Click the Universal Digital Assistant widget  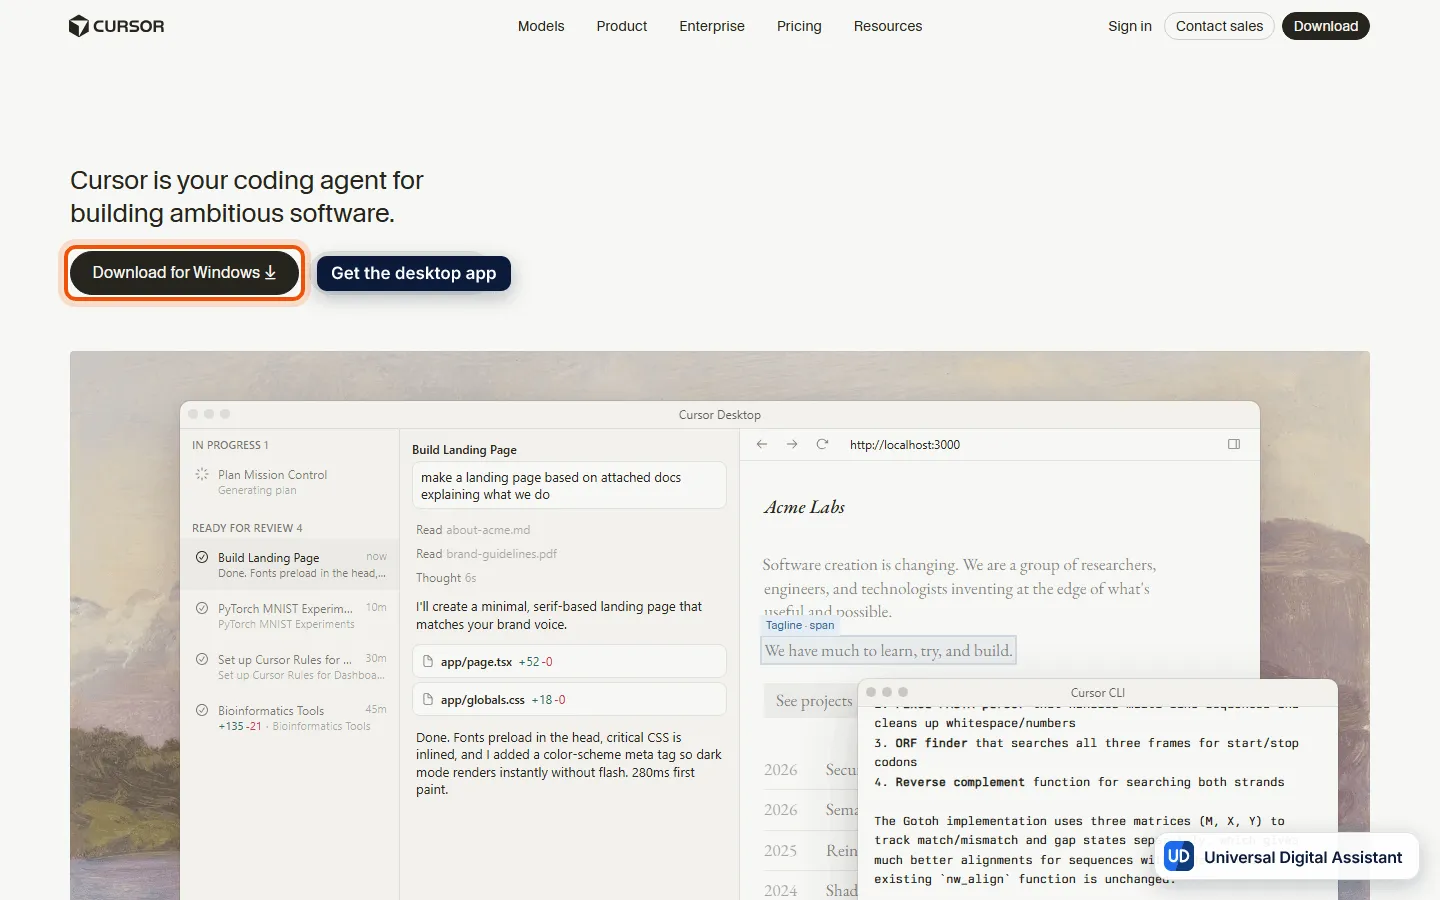click(1287, 857)
